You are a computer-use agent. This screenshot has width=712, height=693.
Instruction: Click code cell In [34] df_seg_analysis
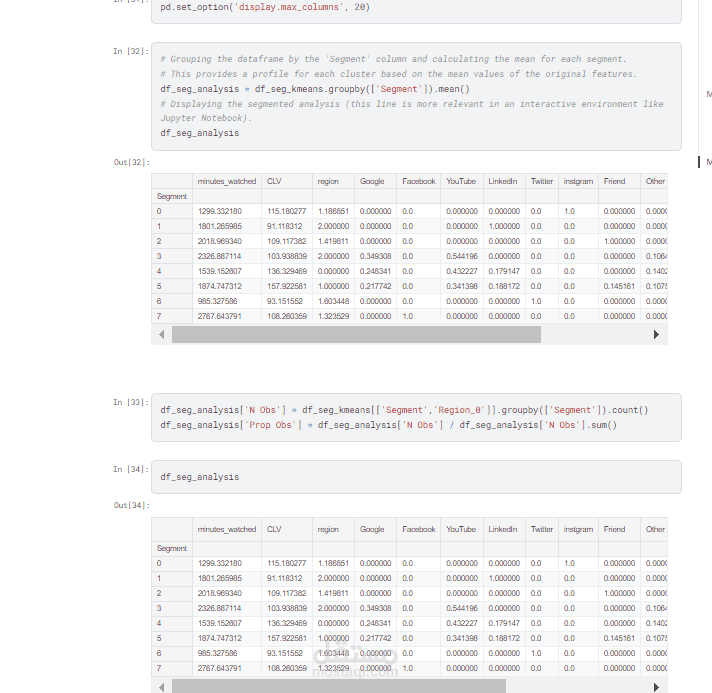pyautogui.click(x=416, y=477)
